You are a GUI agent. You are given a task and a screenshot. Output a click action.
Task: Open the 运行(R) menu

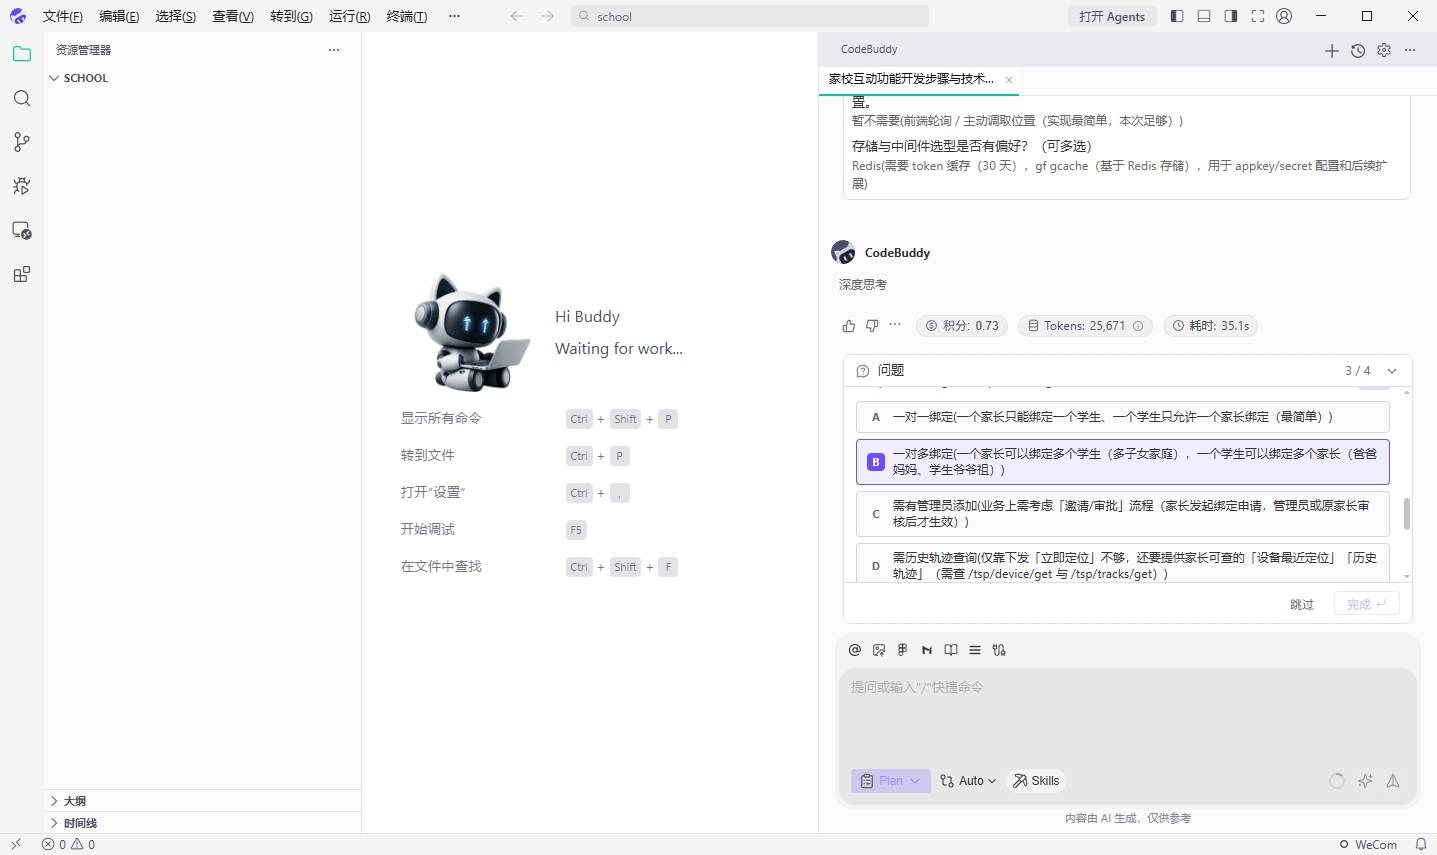pos(349,16)
